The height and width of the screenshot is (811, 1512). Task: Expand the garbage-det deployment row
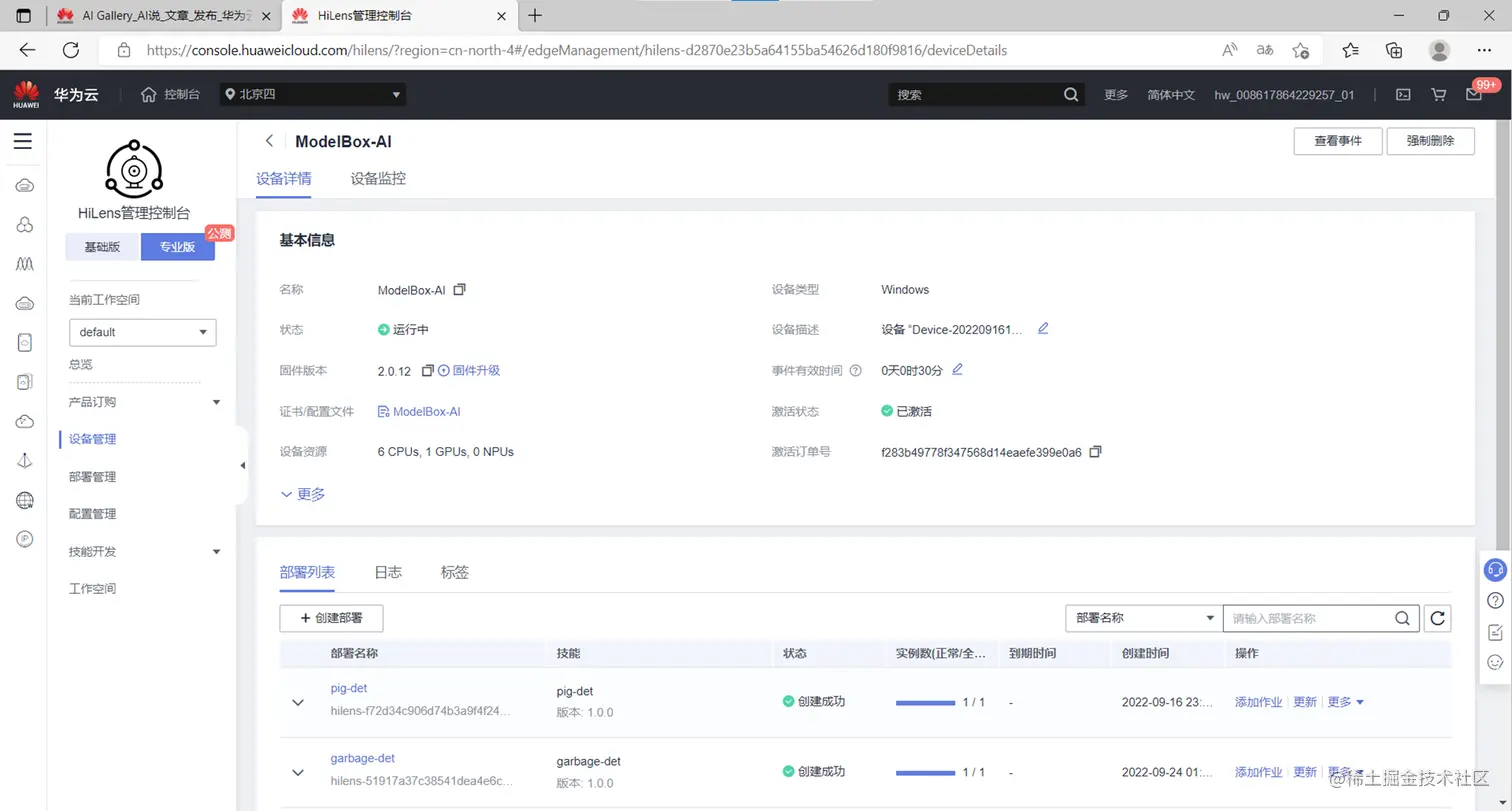[x=298, y=772]
